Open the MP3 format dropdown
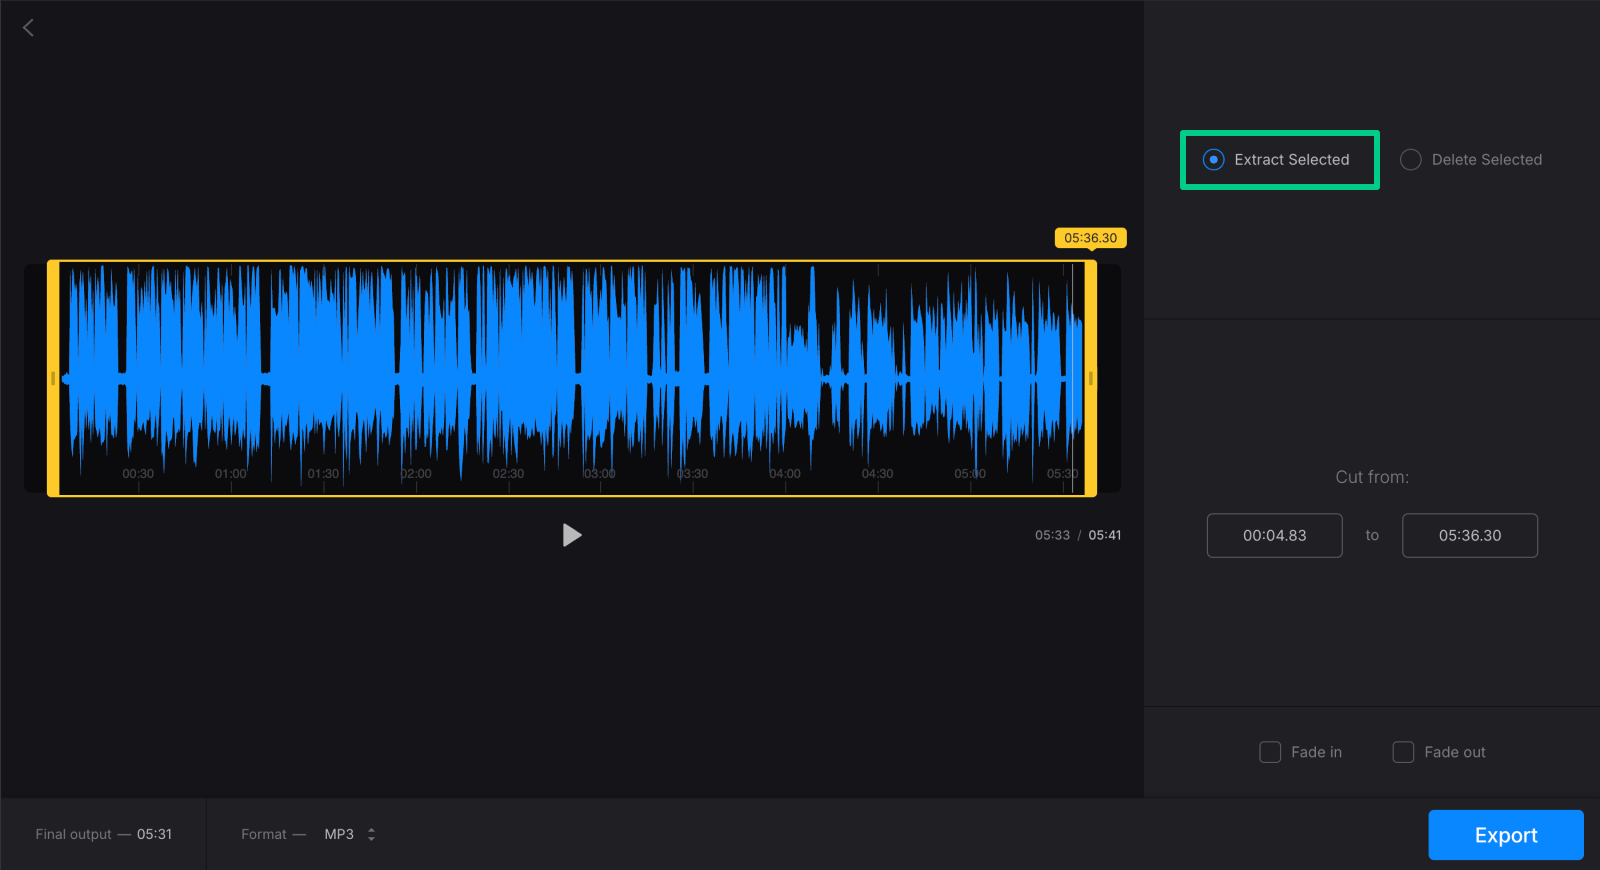The image size is (1600, 870). coord(350,834)
